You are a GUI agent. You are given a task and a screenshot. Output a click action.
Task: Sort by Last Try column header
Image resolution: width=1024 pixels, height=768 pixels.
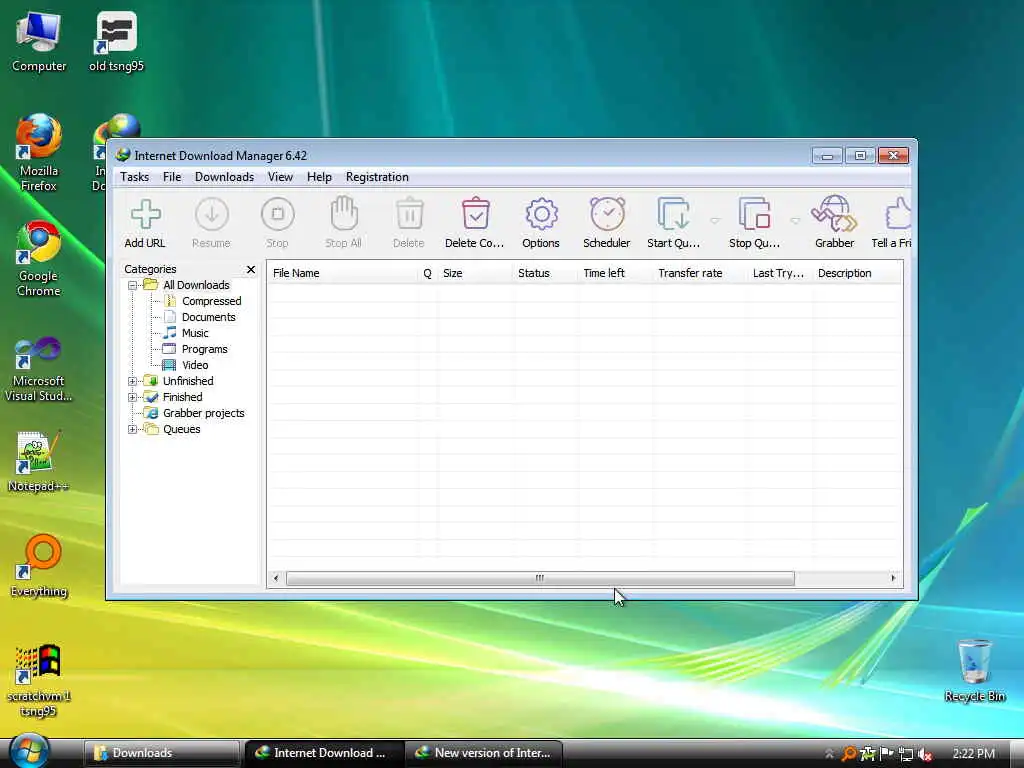click(780, 273)
